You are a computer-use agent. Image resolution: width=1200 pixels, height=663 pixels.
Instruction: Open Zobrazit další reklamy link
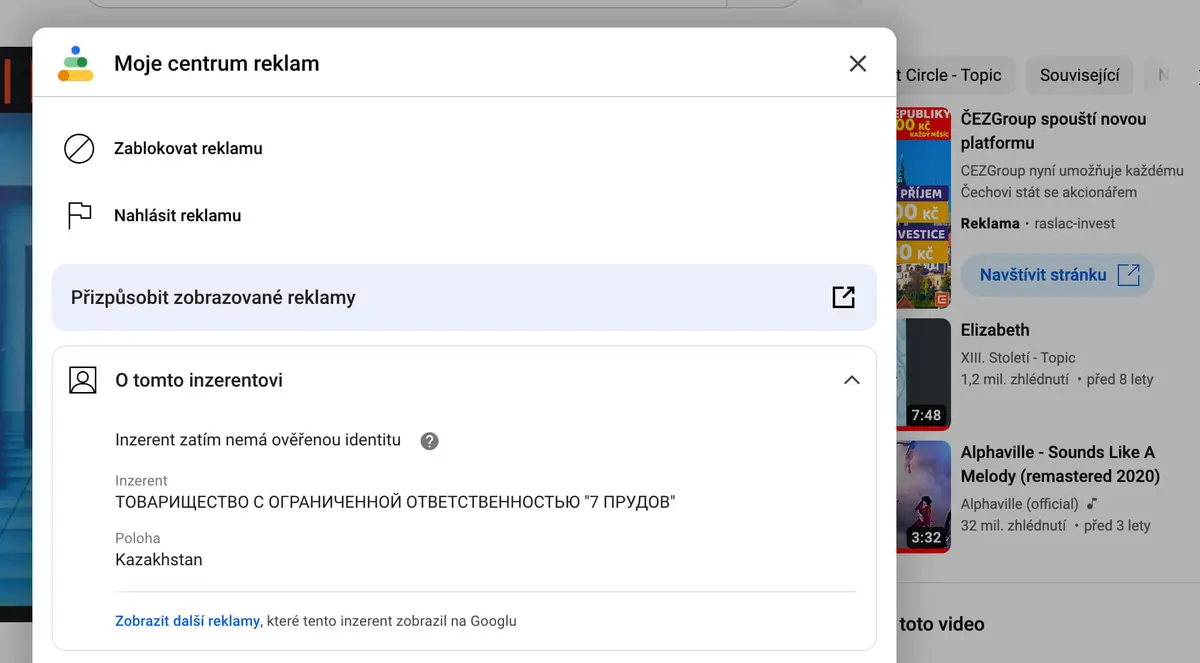187,621
